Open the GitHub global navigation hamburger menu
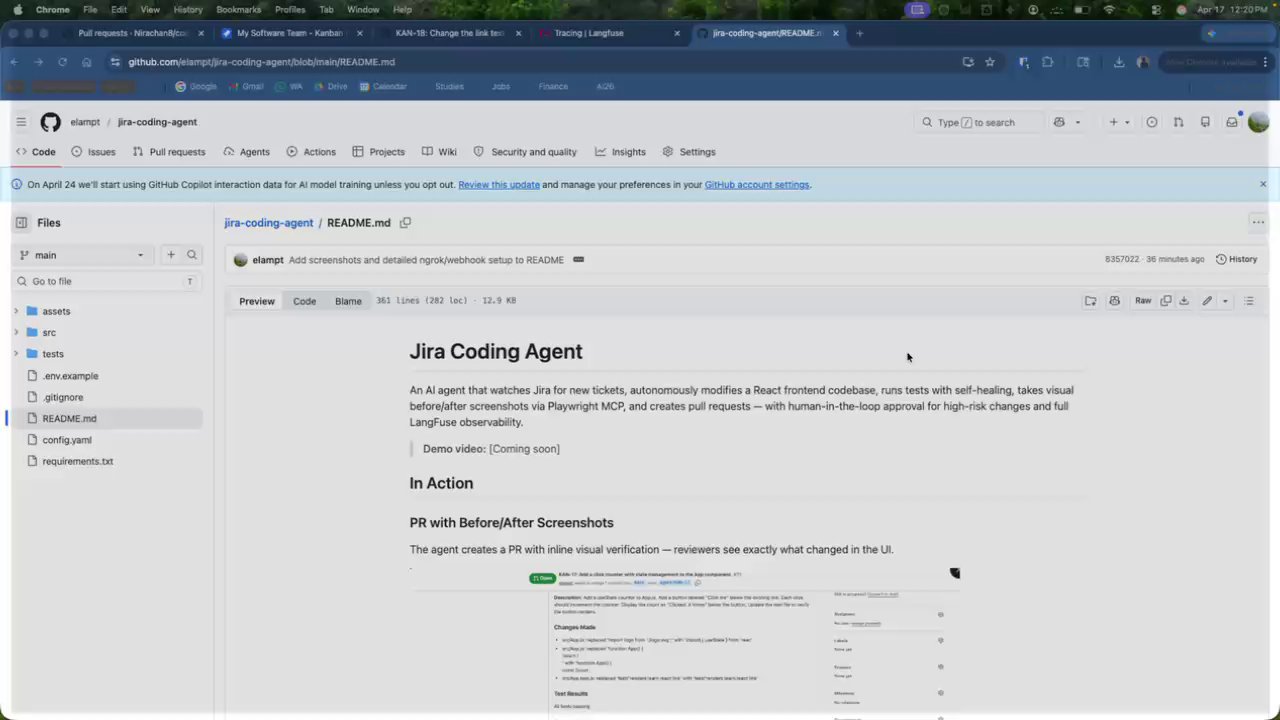1280x720 pixels. (x=21, y=122)
